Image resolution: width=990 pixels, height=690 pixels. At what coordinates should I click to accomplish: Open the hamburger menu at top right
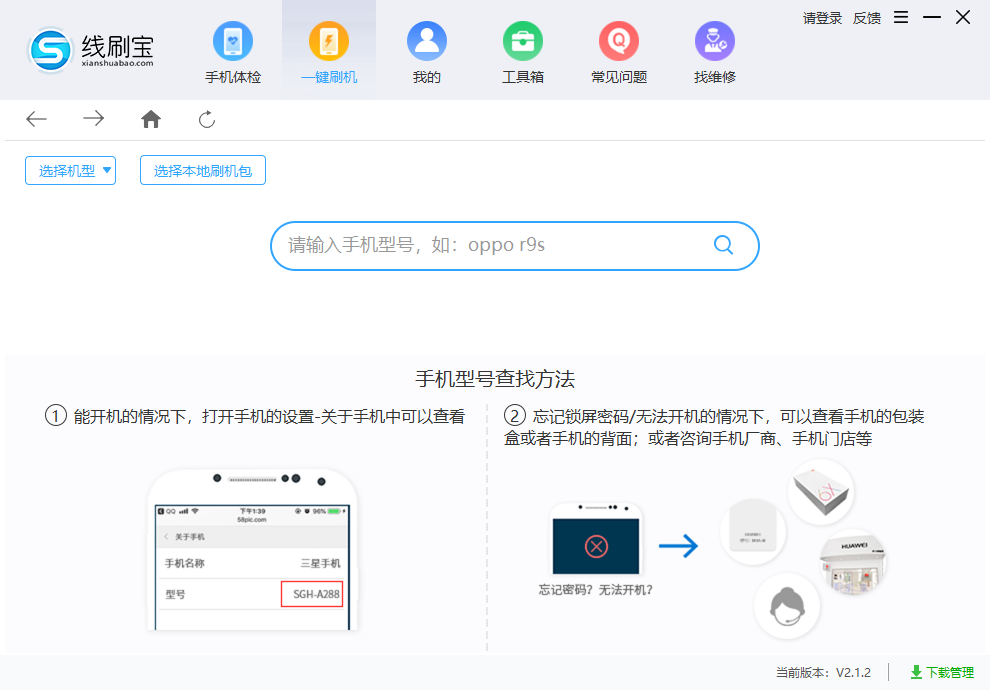pyautogui.click(x=901, y=17)
